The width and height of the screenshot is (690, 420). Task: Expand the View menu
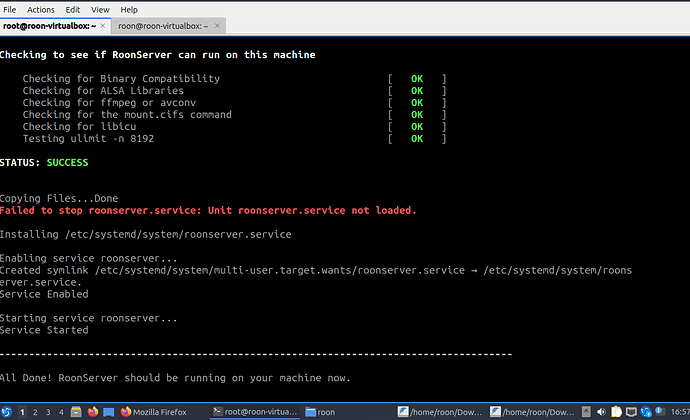[101, 8]
